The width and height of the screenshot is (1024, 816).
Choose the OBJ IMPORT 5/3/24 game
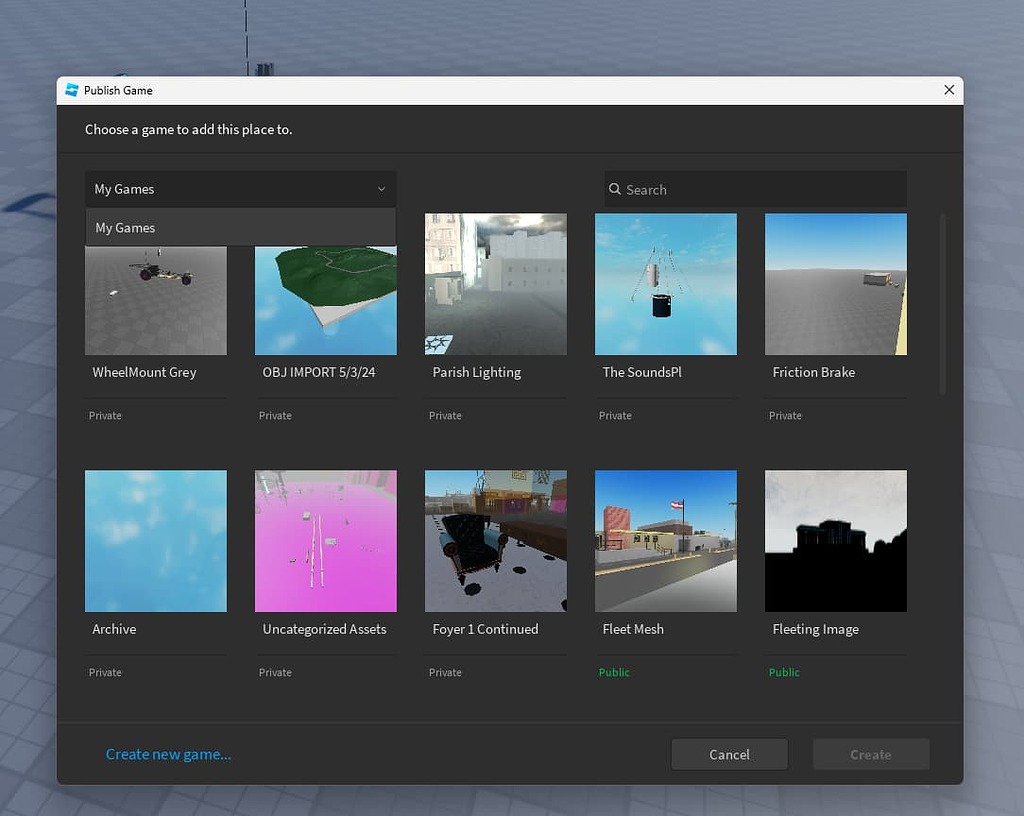coord(326,284)
